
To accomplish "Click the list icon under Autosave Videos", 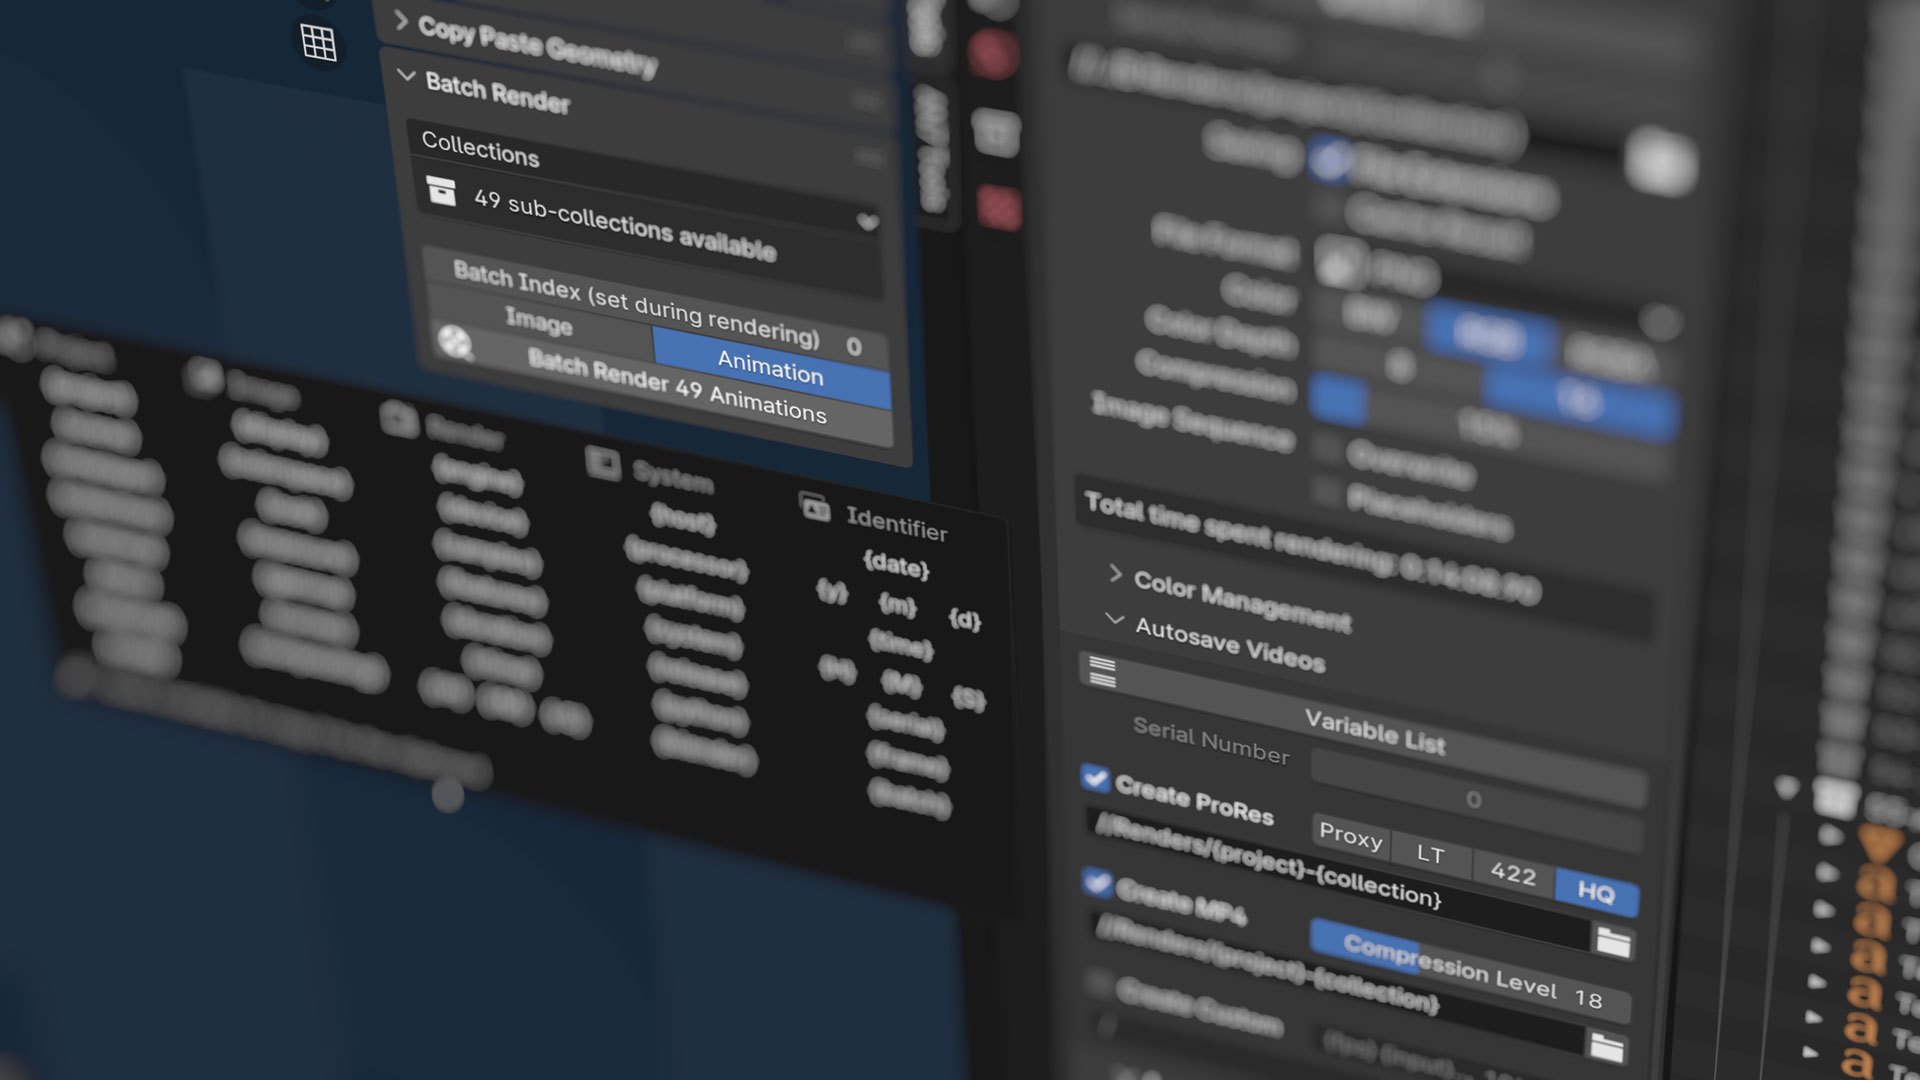I will (1102, 671).
